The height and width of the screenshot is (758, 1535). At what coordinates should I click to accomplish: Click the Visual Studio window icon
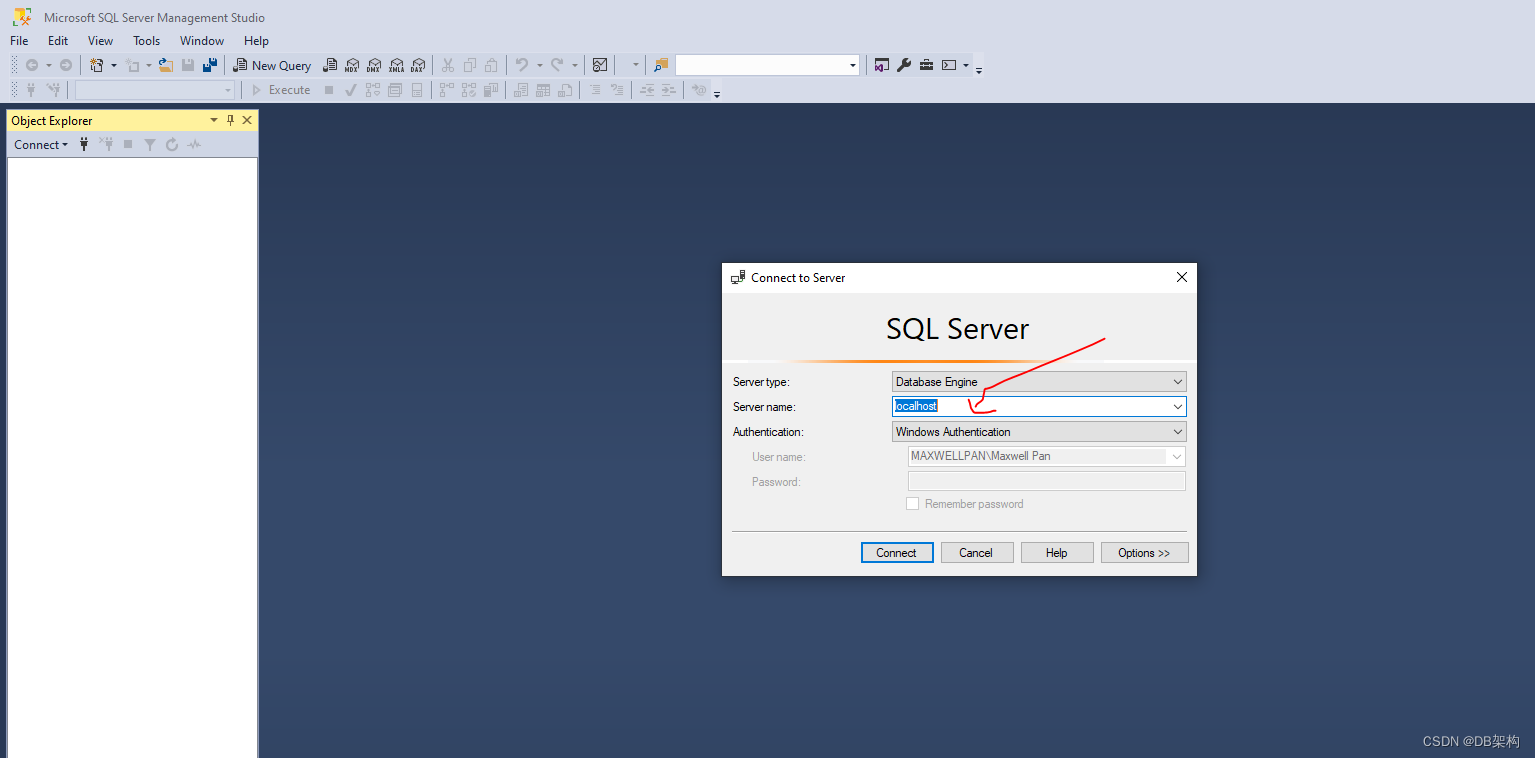click(881, 65)
